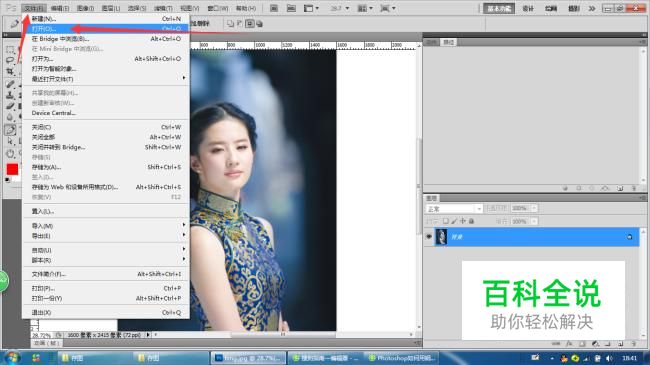Toggle lock image pixels brush icon
Image resolution: width=650 pixels, height=365 pixels.
(454, 221)
